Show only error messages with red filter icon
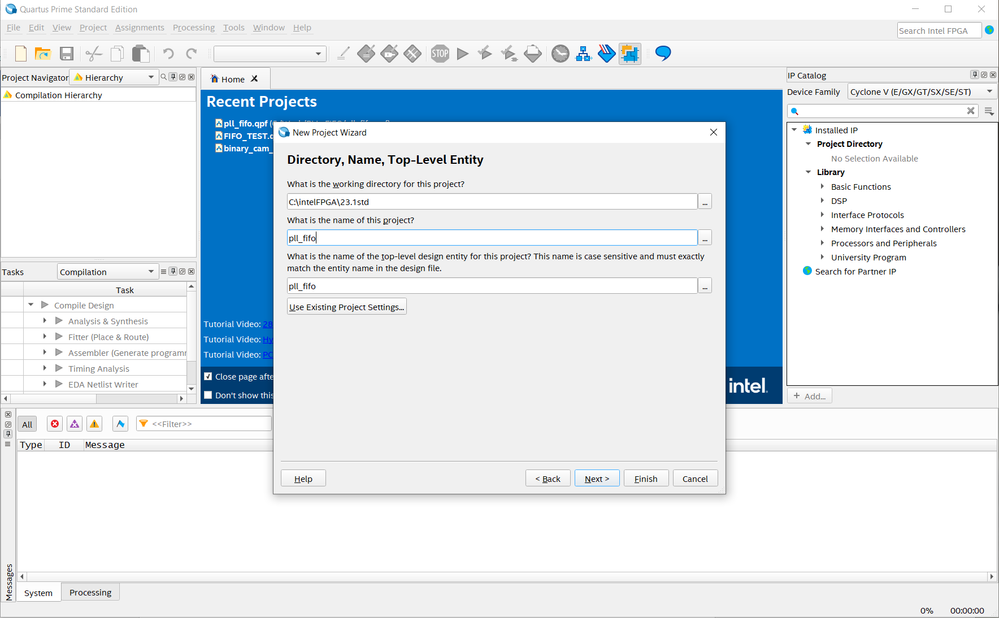 point(55,424)
